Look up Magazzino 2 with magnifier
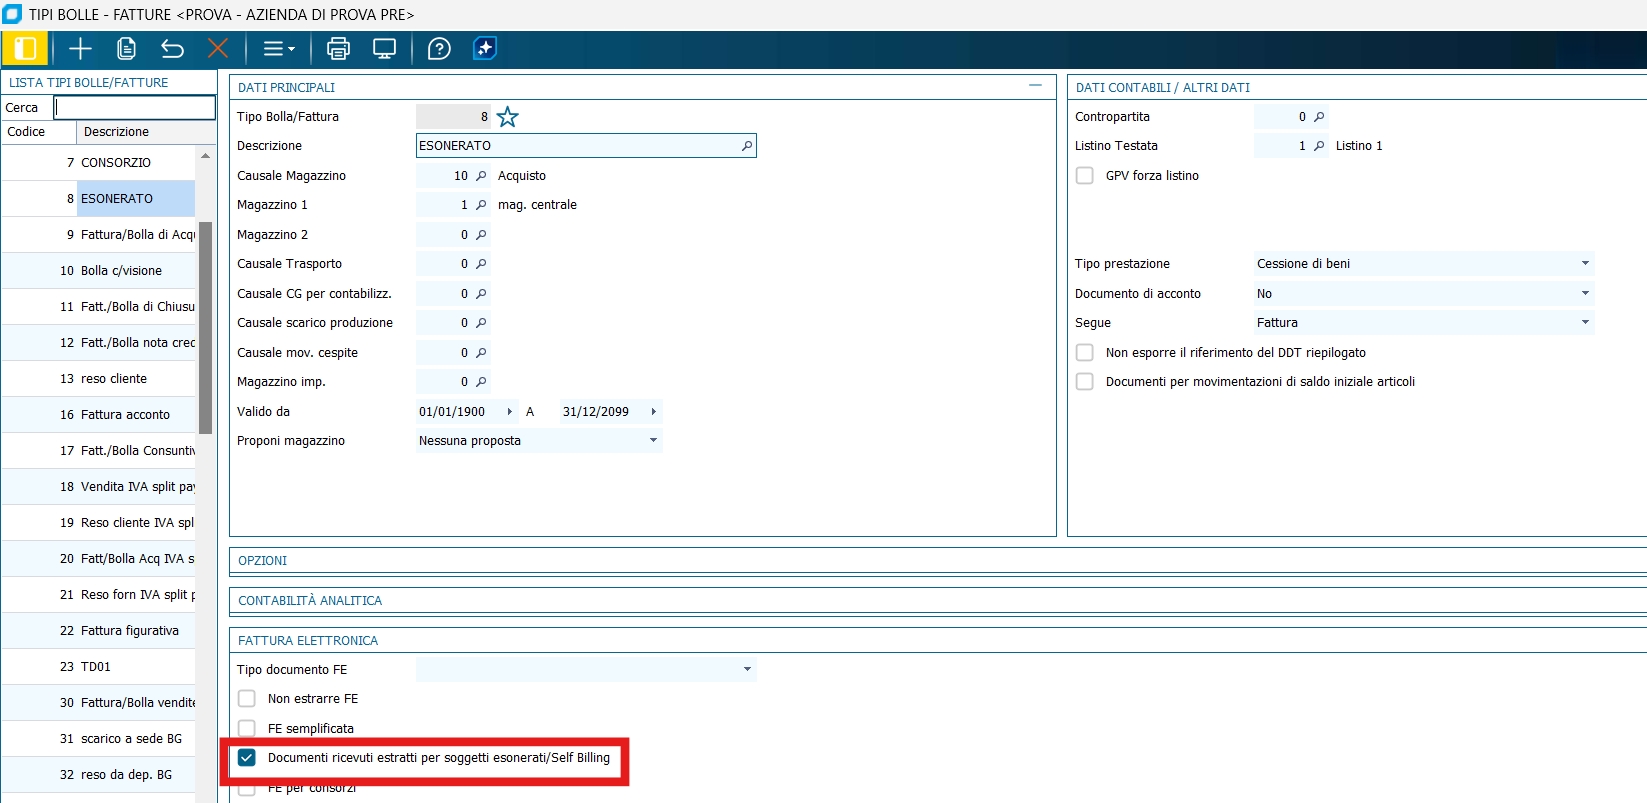The image size is (1647, 803). (481, 235)
